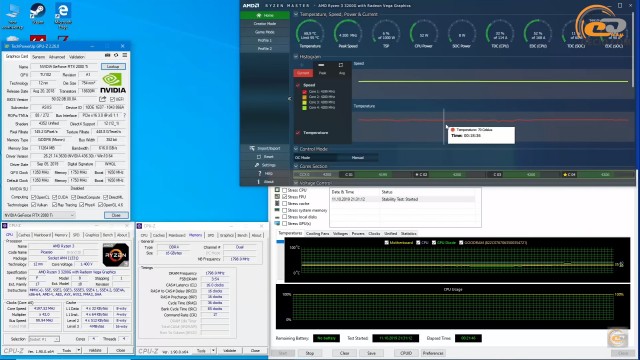This screenshot has width=640, height=360.
Task: Click the Bus Interface question mark in GPU-Z
Action: point(124,116)
